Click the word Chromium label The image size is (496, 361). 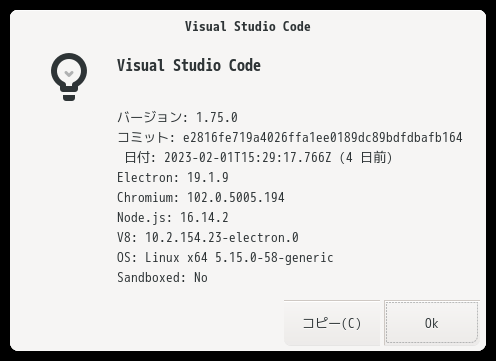coord(145,197)
